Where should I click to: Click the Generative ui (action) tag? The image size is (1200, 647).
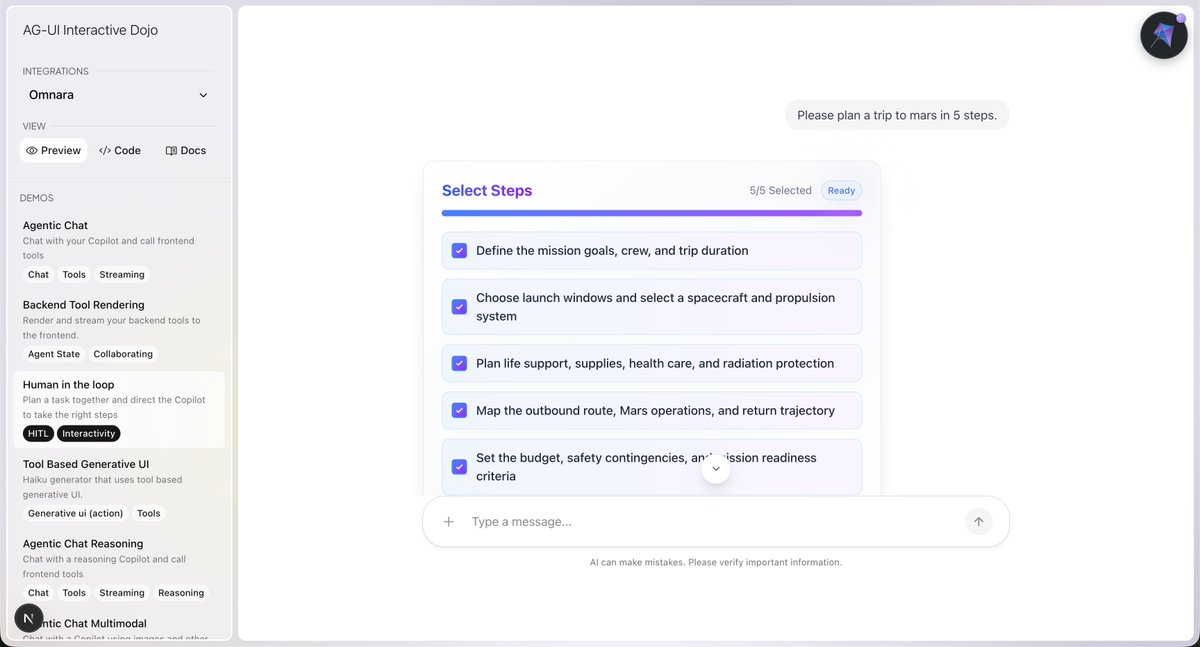[x=76, y=513]
